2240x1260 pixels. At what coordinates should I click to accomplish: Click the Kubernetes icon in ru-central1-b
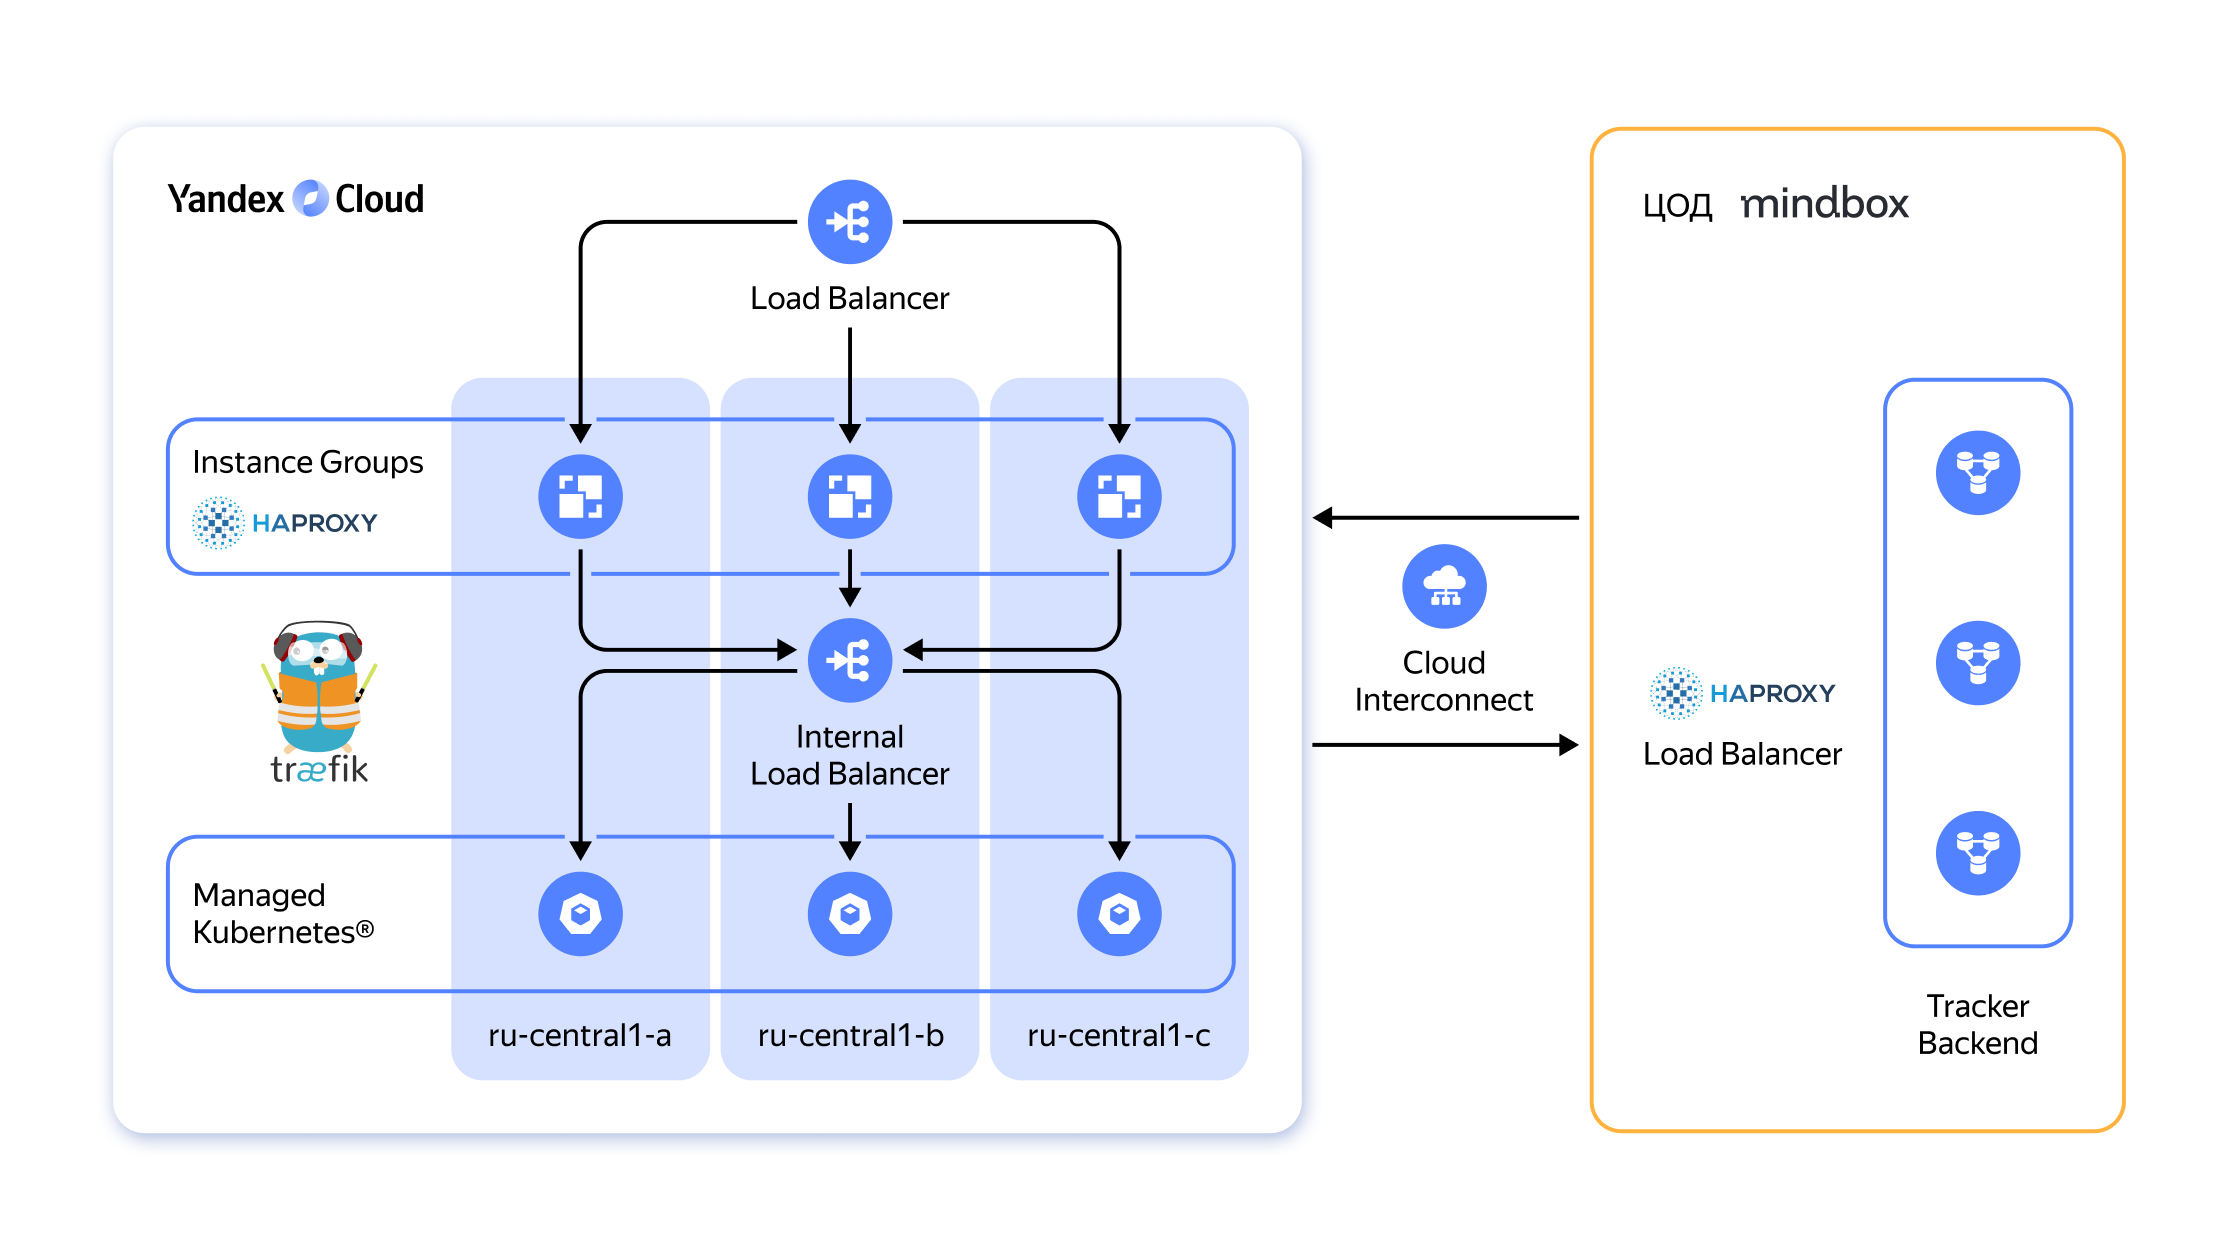(849, 913)
